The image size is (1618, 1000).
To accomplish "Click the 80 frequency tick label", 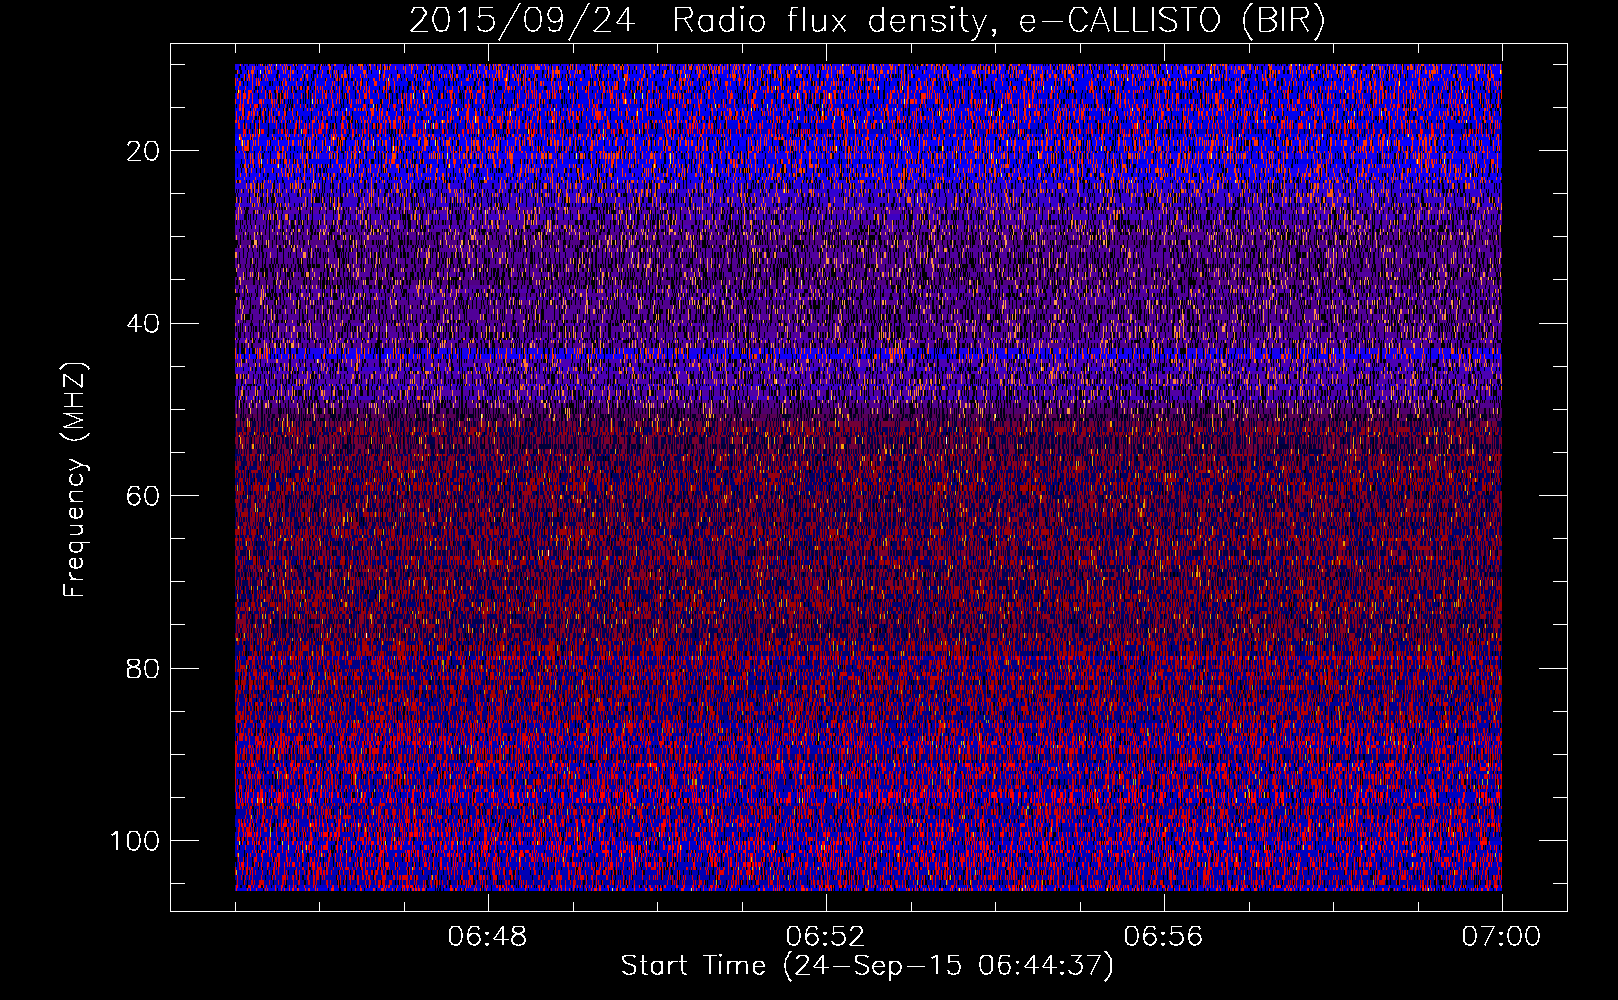I will tap(144, 669).
